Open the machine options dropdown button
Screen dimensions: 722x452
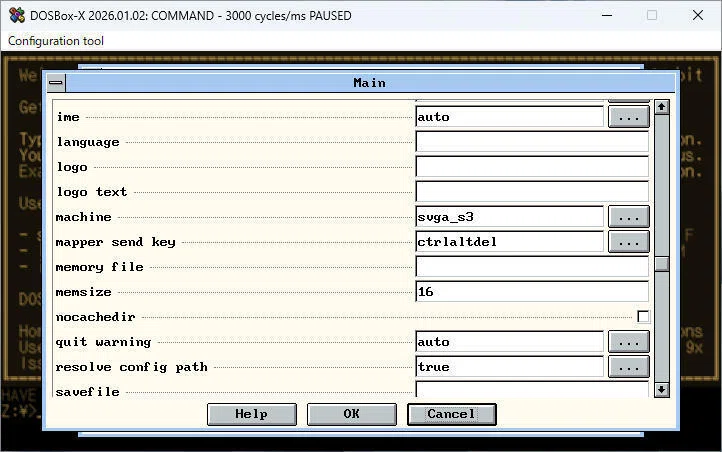(x=629, y=217)
